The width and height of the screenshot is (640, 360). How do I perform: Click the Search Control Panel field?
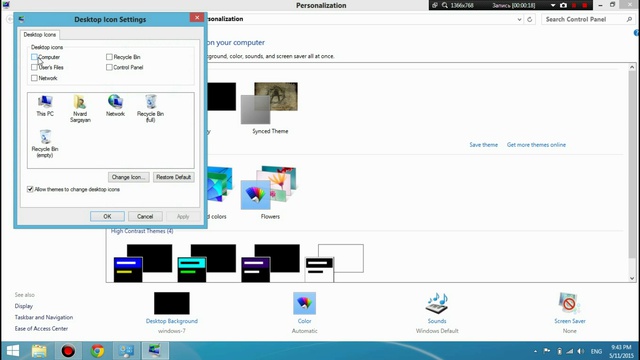coord(588,19)
